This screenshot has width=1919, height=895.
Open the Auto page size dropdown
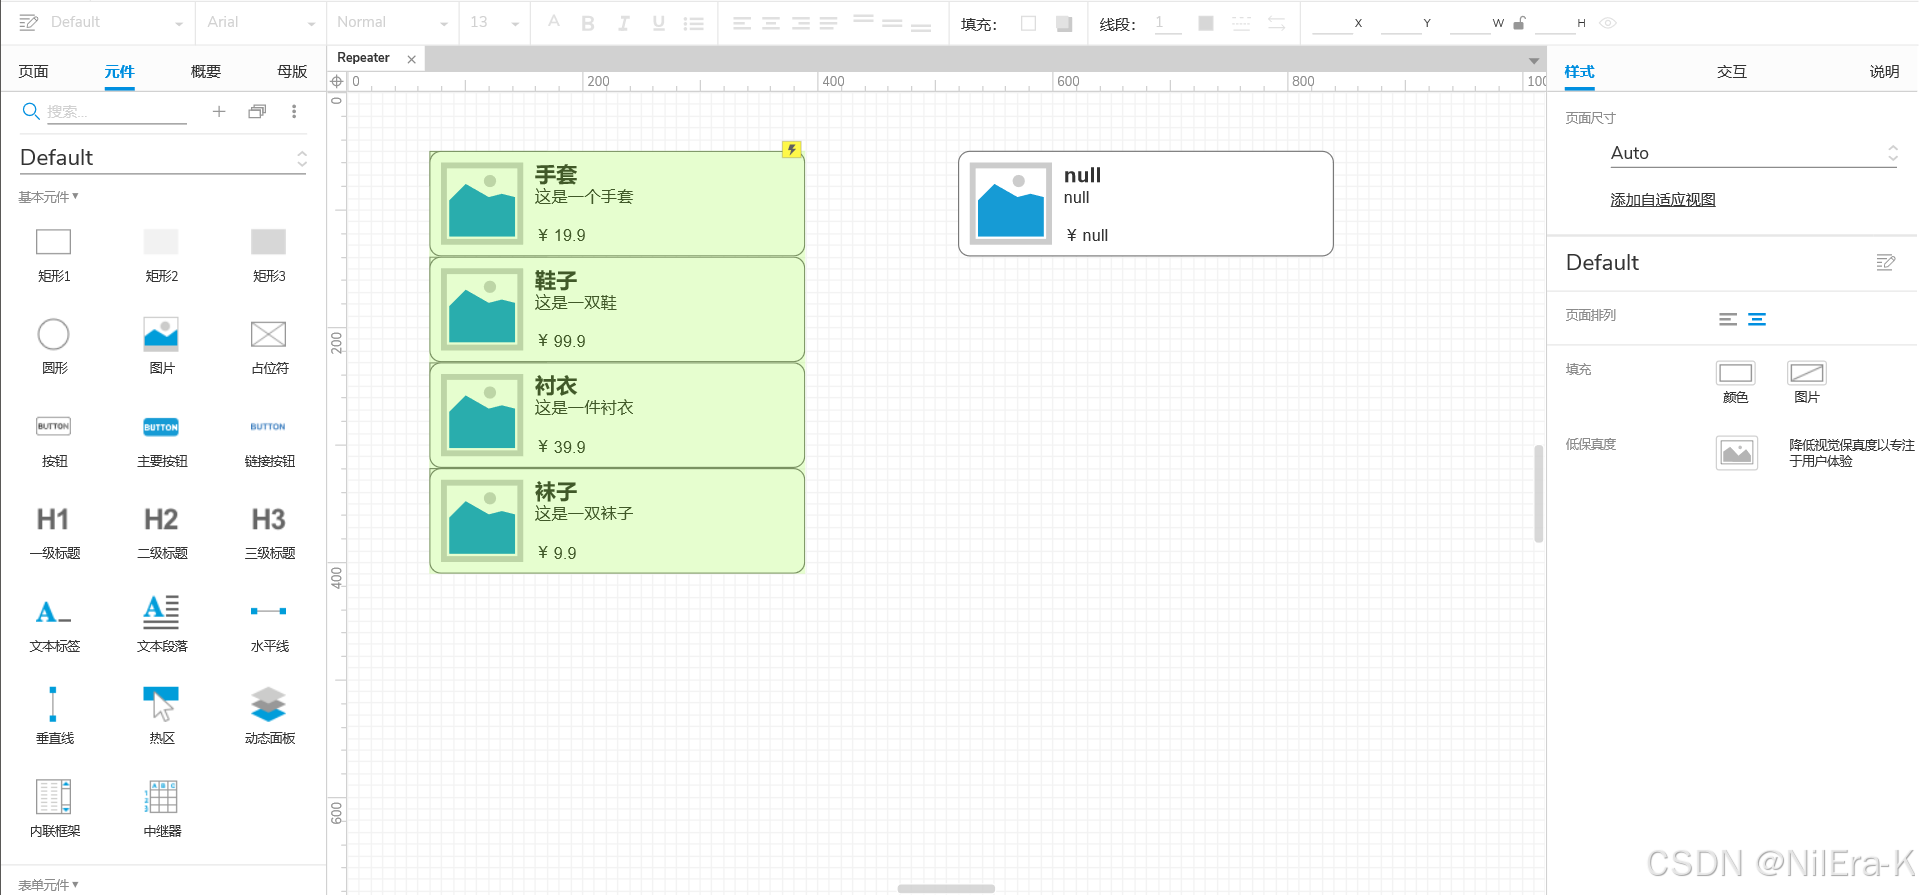(1753, 153)
